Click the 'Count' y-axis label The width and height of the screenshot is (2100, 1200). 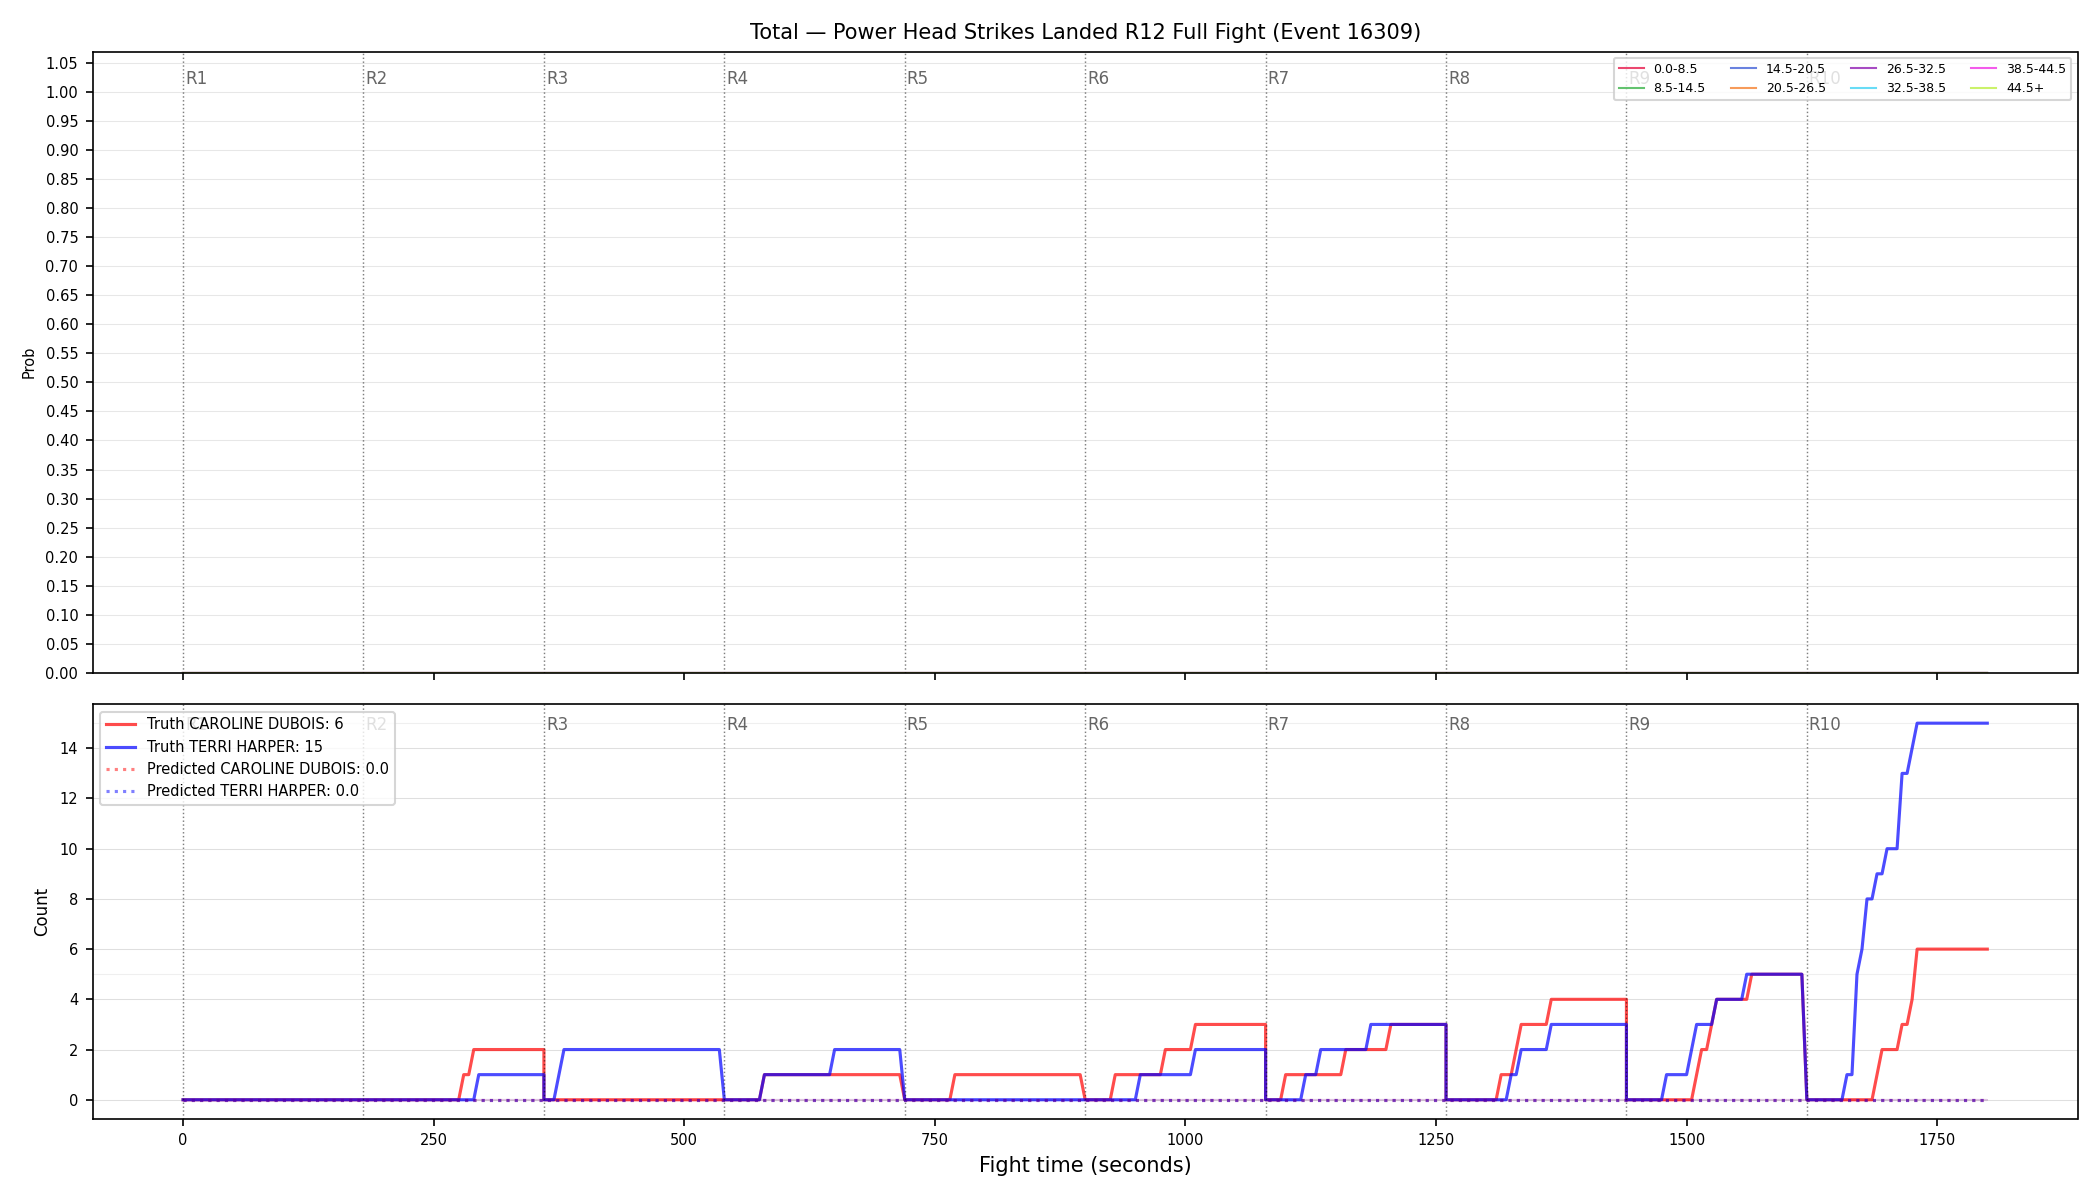point(41,912)
